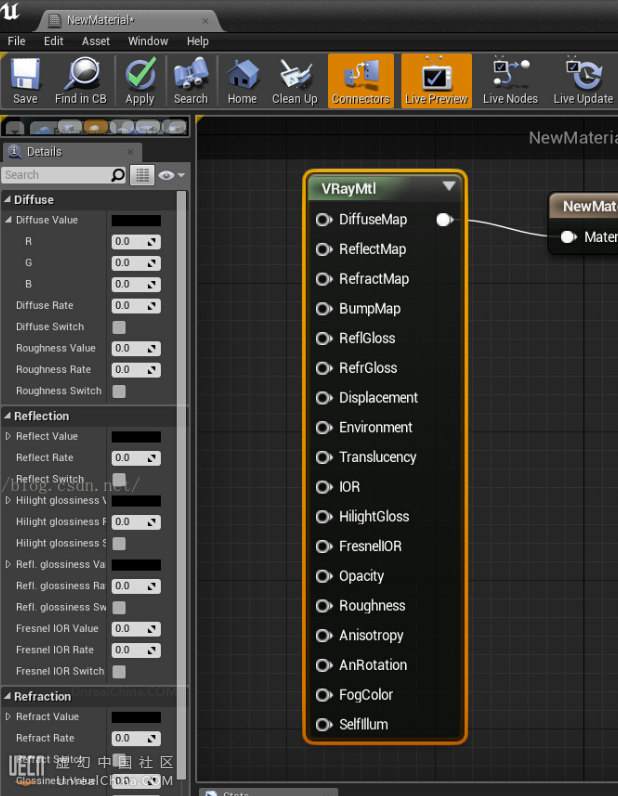Open the Window menu
The height and width of the screenshot is (796, 618).
pos(148,41)
